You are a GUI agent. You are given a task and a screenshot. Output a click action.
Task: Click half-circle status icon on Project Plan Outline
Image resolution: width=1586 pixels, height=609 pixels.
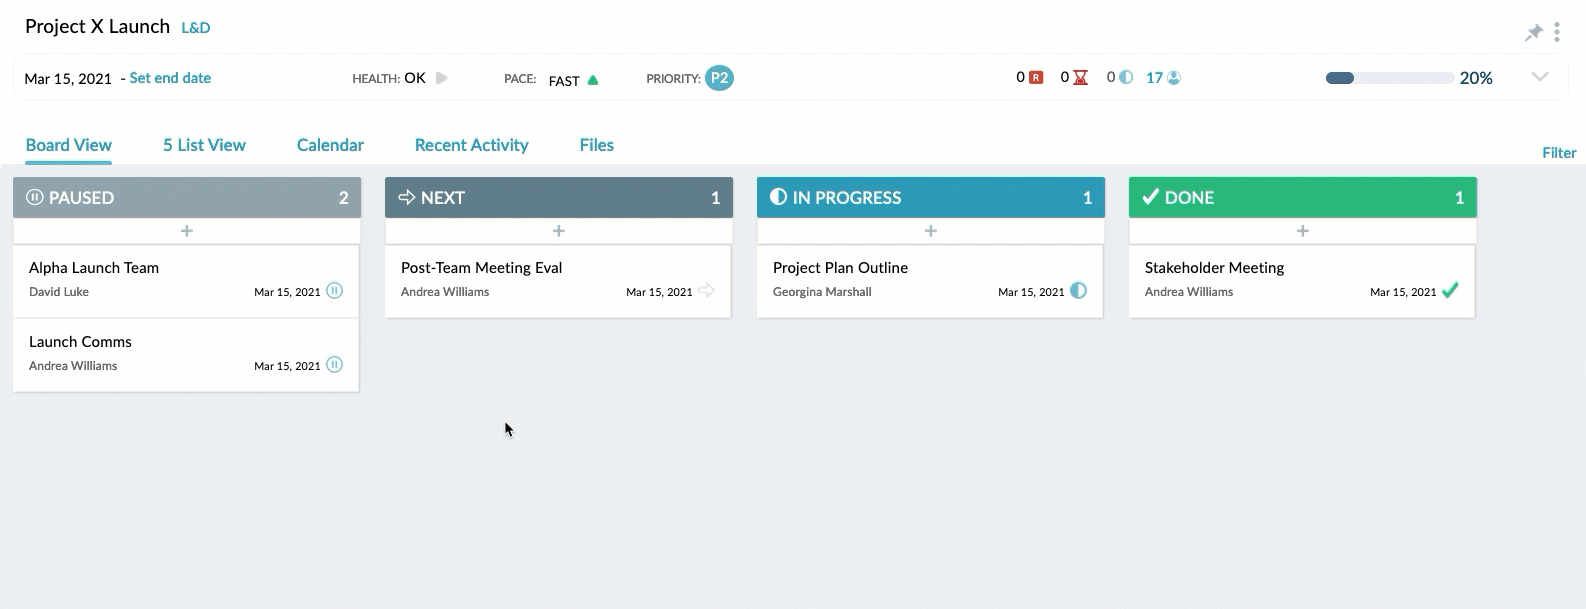1078,291
